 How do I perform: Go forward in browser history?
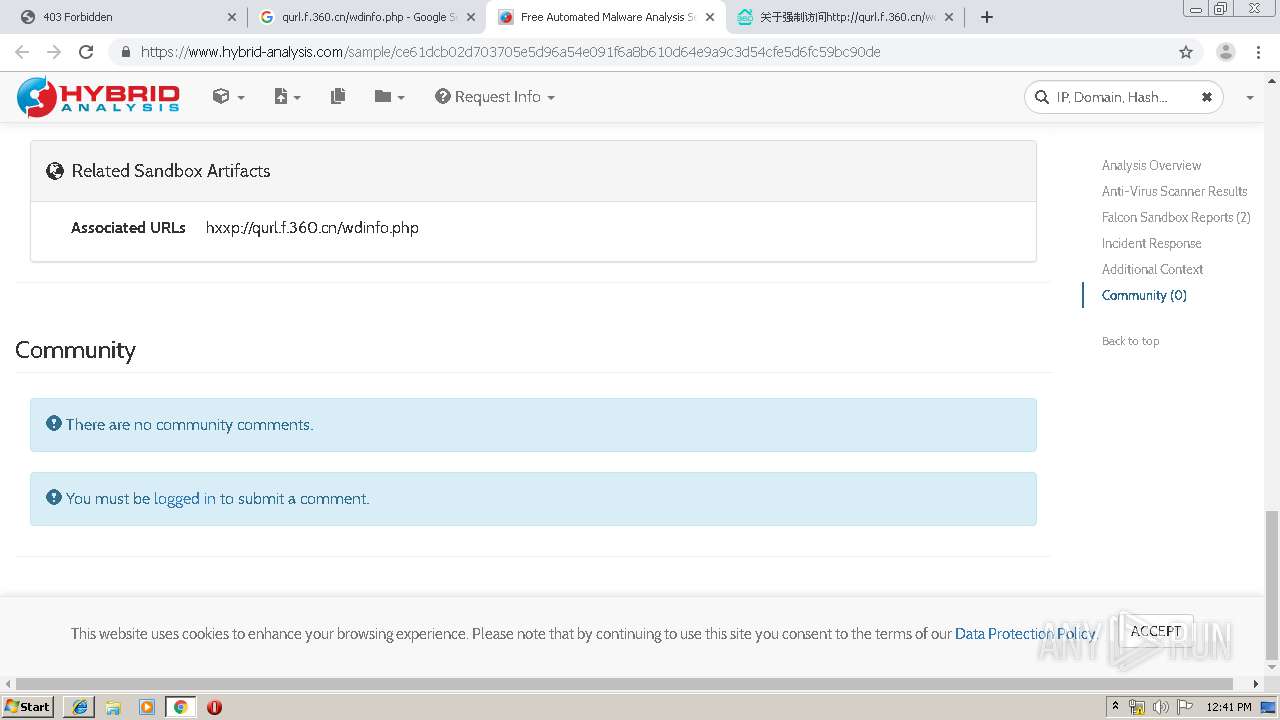(54, 52)
